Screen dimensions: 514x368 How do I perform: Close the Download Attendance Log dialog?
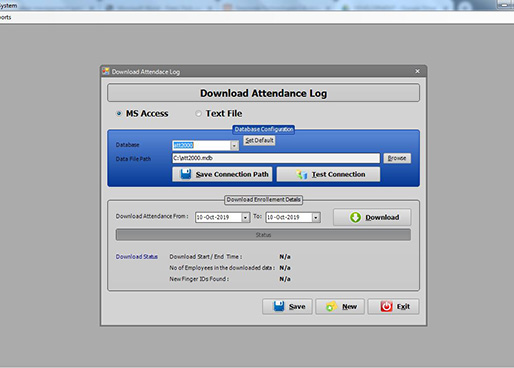(x=417, y=71)
